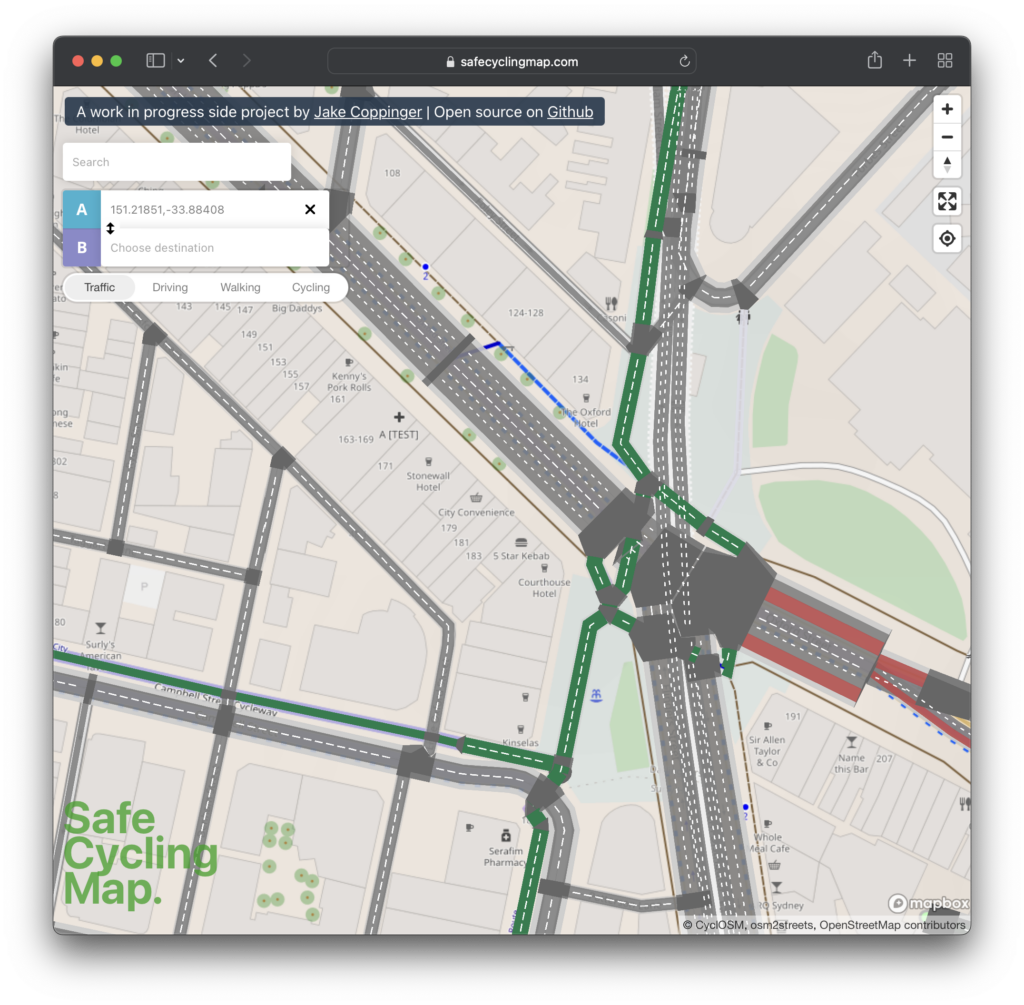This screenshot has width=1024, height=1005.
Task: Zoom out using the minus icon
Action: coord(946,136)
